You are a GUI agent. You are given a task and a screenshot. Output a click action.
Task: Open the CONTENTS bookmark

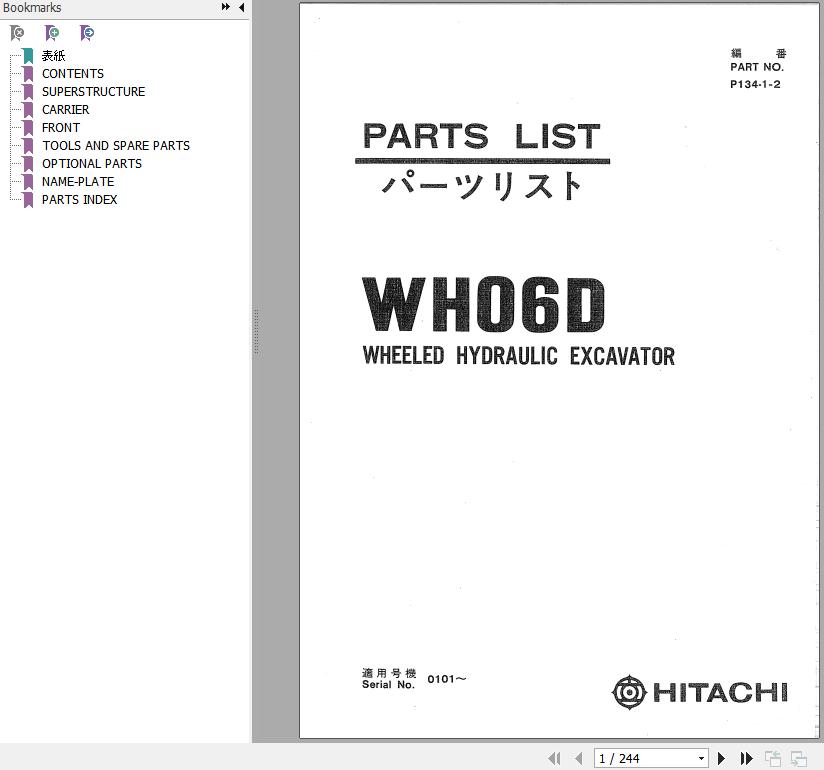point(73,74)
